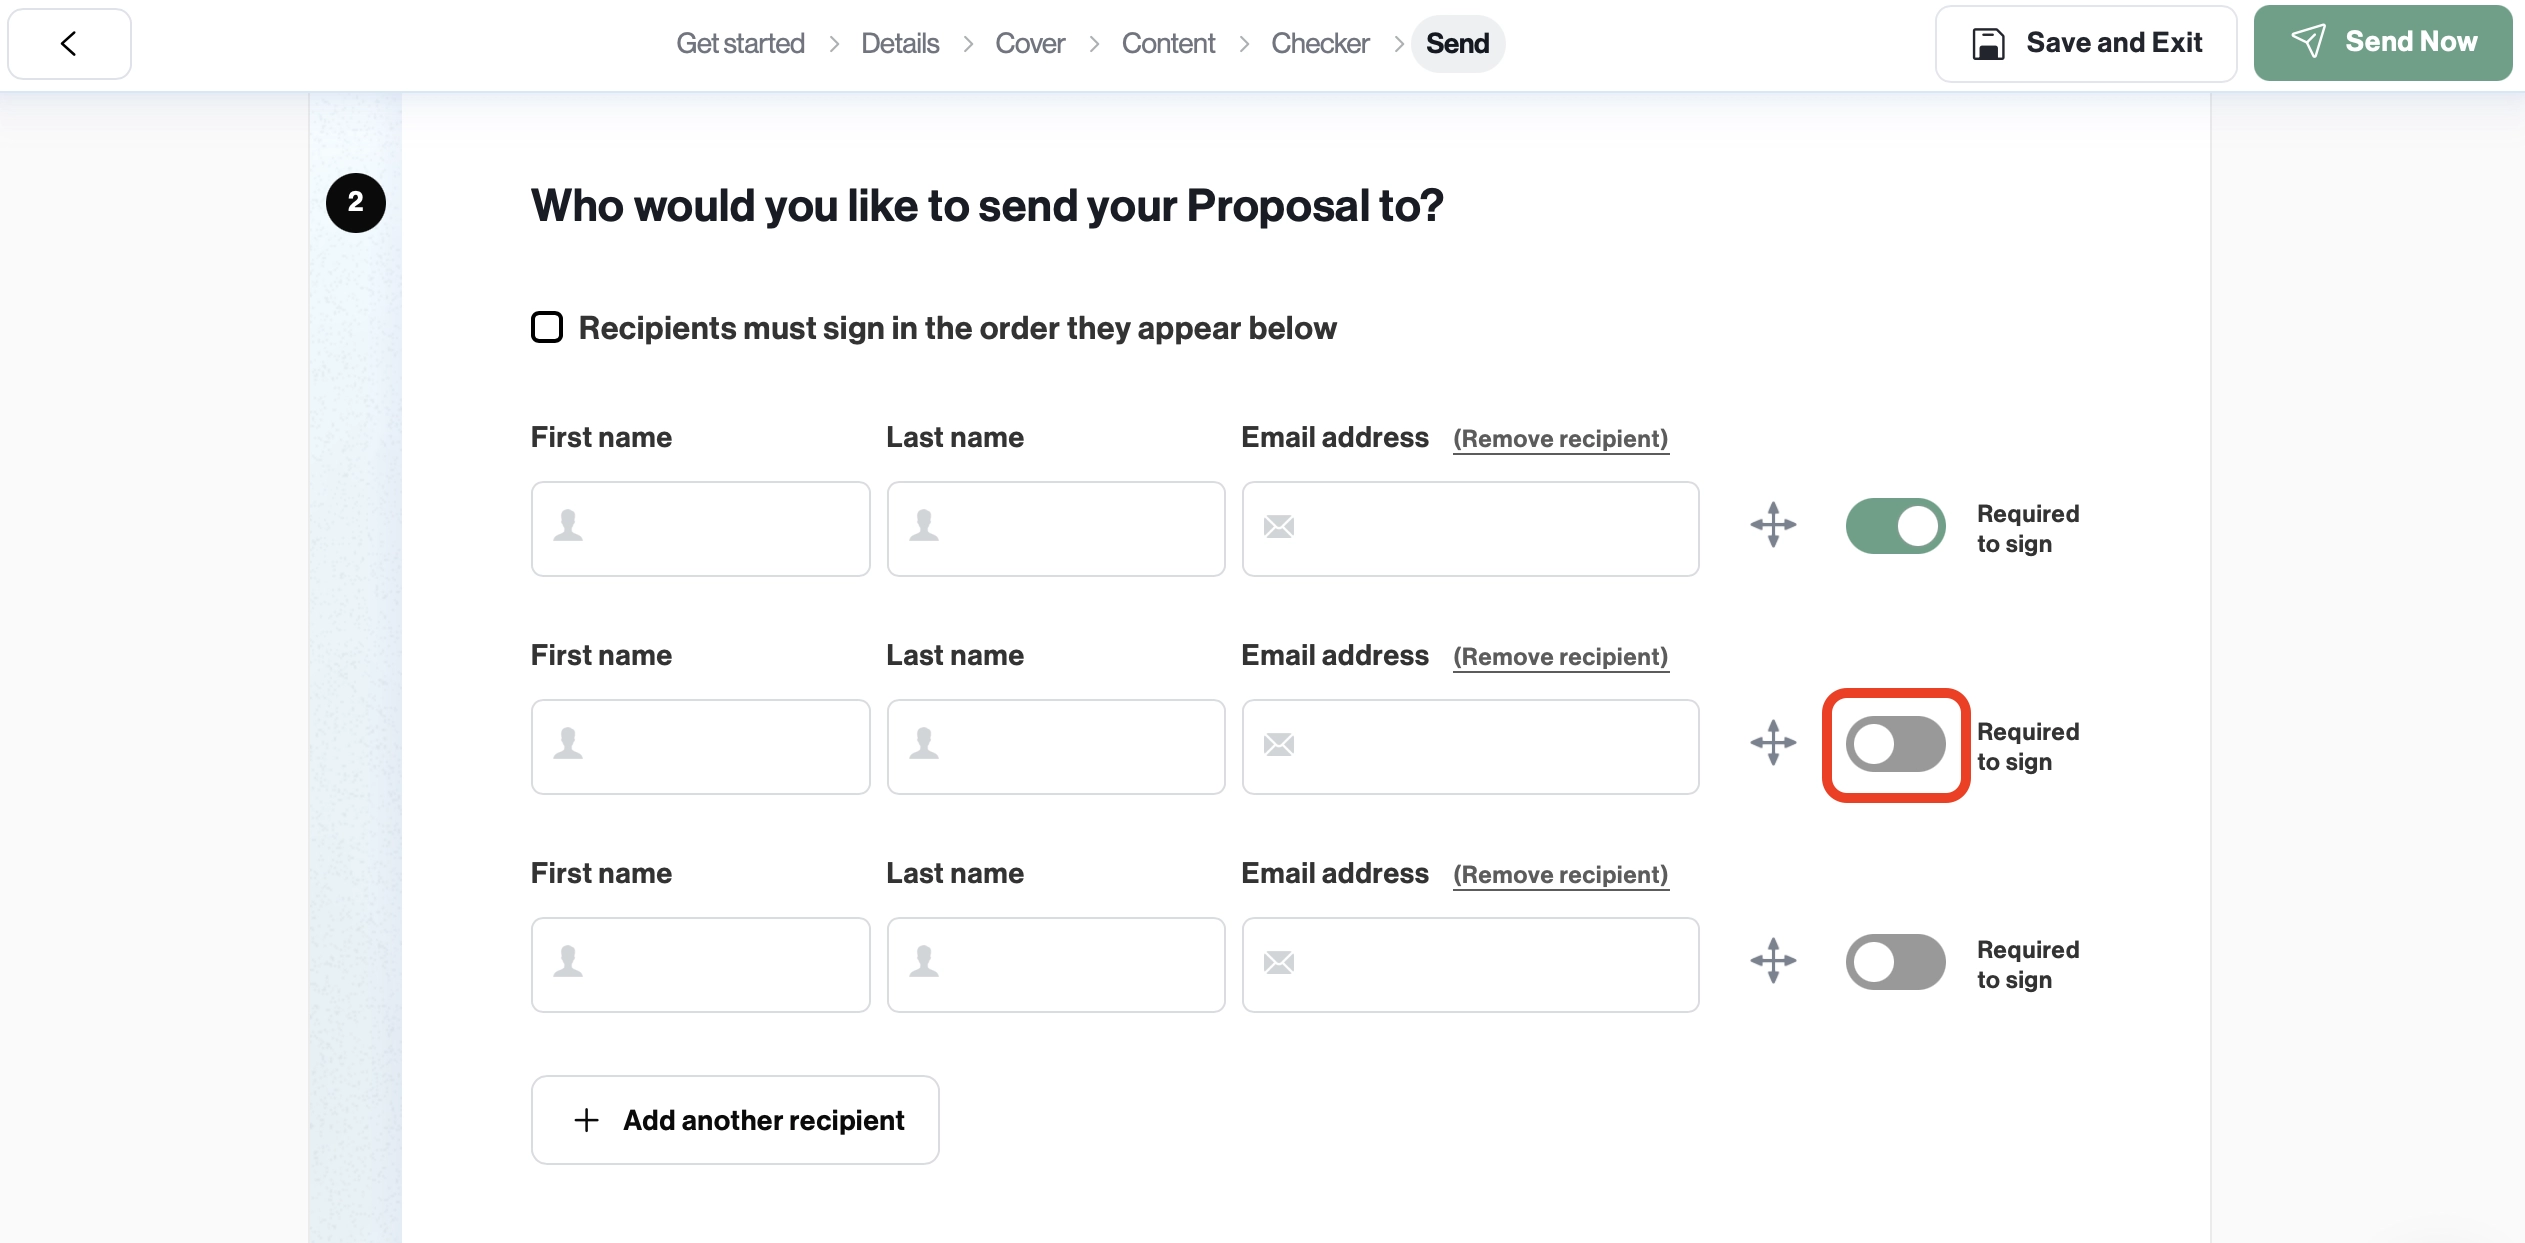
Task: Disable Required to sign for the first recipient
Action: (x=1896, y=526)
